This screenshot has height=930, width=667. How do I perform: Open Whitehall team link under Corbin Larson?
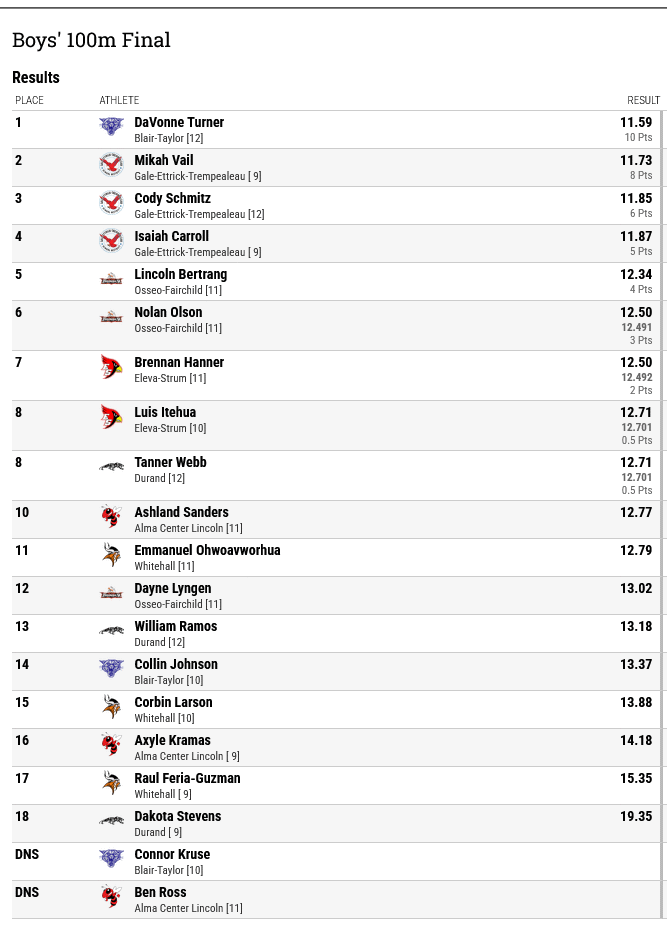(164, 718)
